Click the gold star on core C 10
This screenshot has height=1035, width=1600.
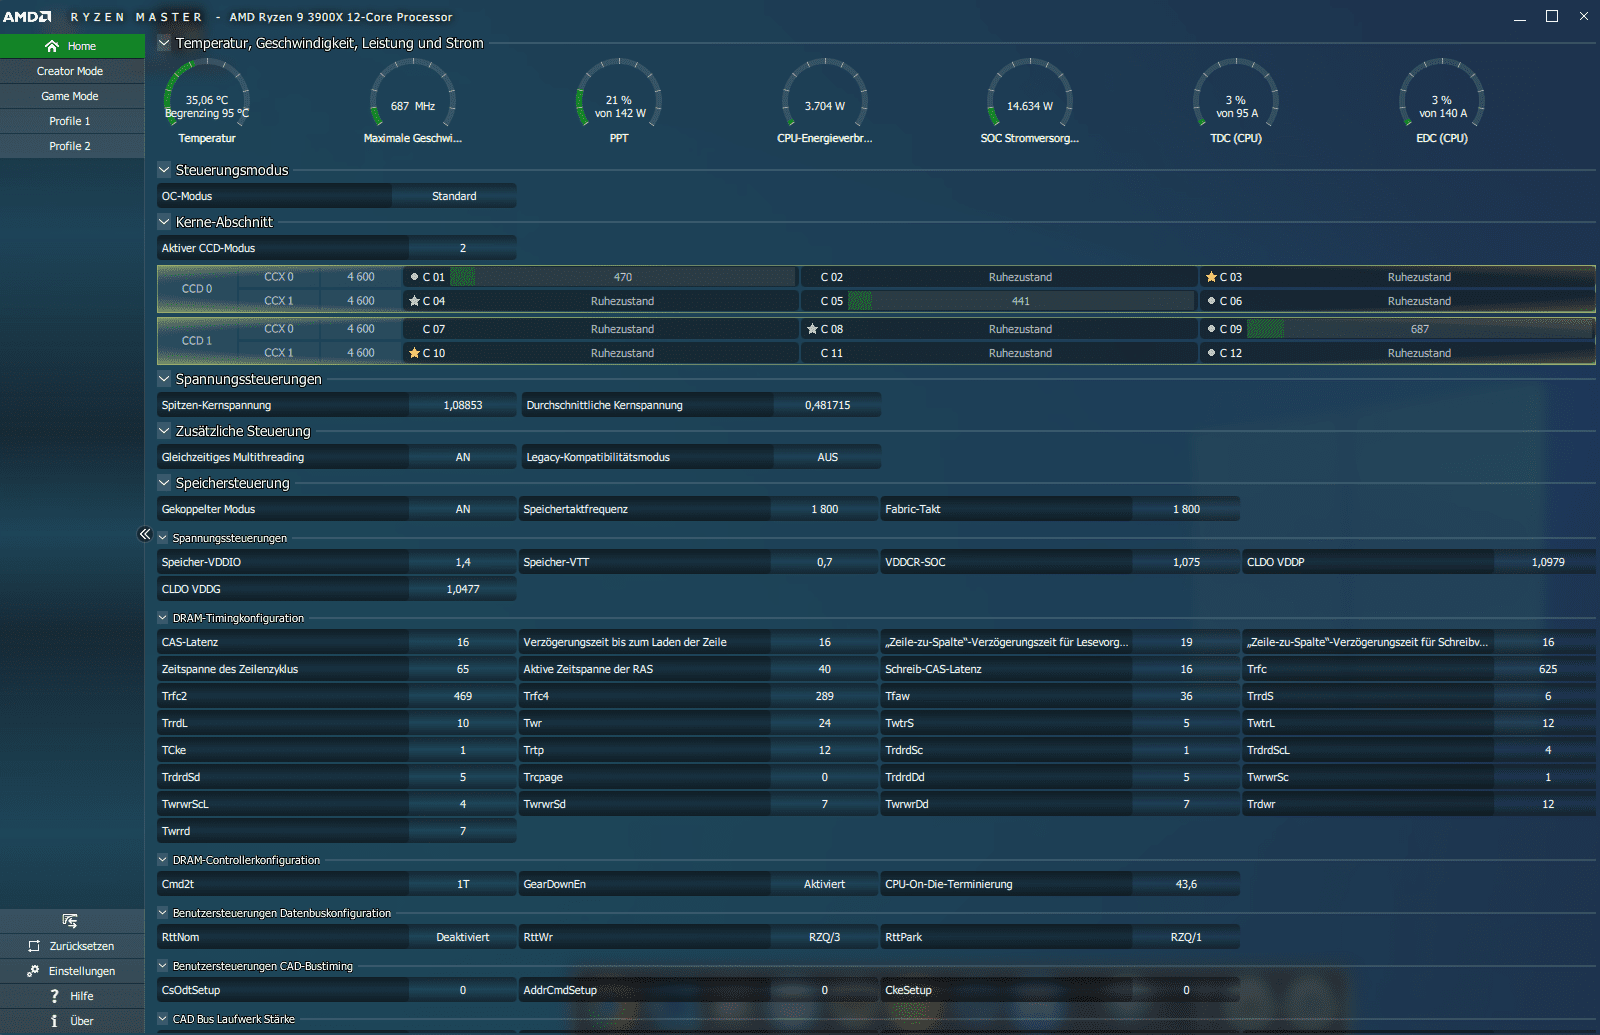pos(414,353)
